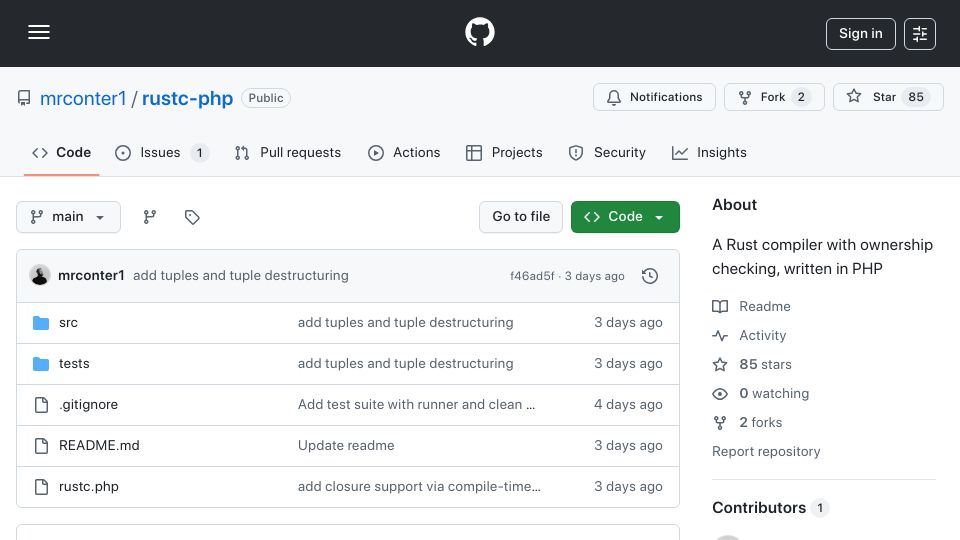960x540 pixels.
Task: Open the tests folder
Action: [74, 364]
